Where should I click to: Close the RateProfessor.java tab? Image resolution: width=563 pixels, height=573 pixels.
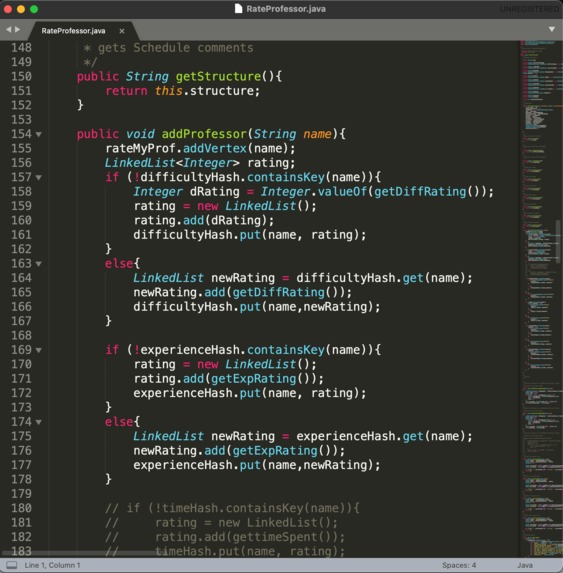(x=122, y=31)
